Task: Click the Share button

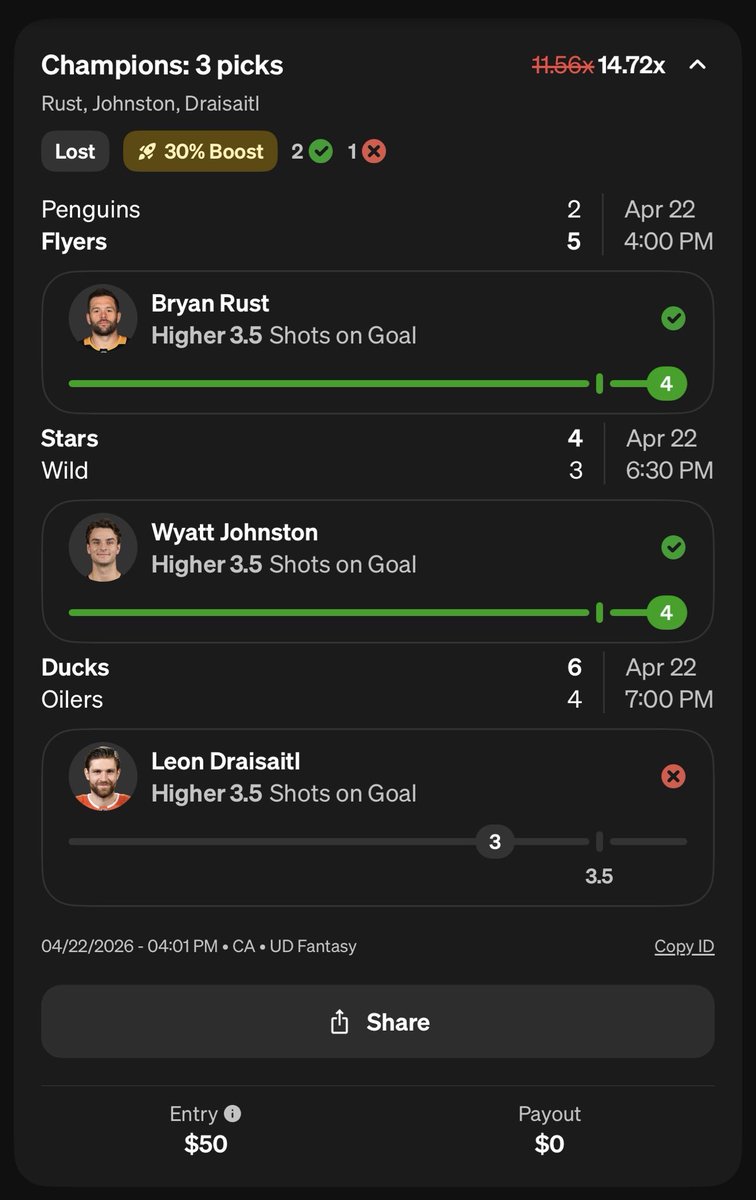Action: 378,1021
